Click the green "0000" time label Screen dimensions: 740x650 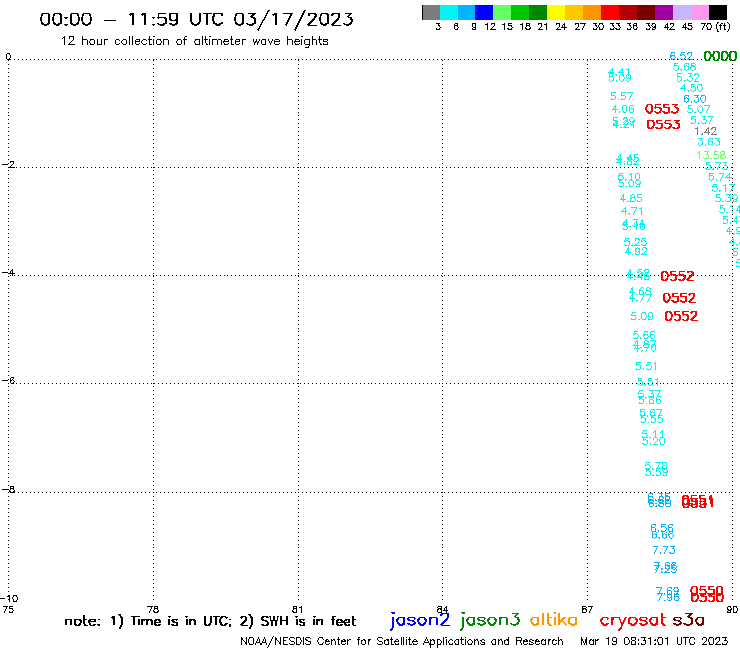(x=720, y=56)
